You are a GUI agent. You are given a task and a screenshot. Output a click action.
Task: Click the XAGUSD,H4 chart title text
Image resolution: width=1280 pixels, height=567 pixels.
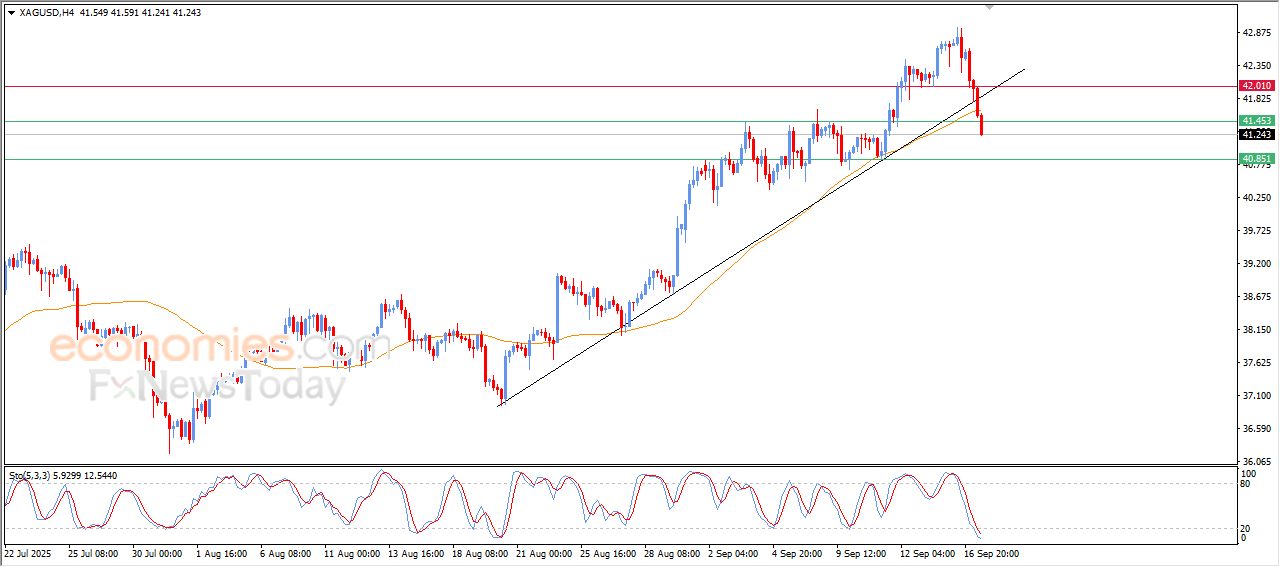coord(47,13)
